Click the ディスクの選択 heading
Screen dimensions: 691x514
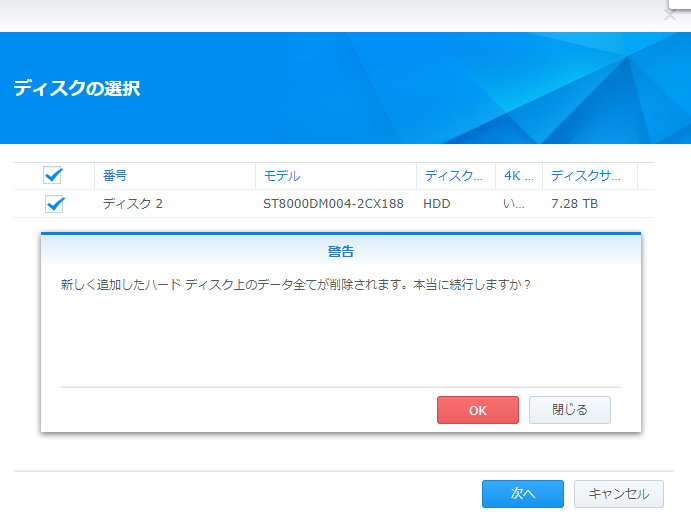(77, 88)
